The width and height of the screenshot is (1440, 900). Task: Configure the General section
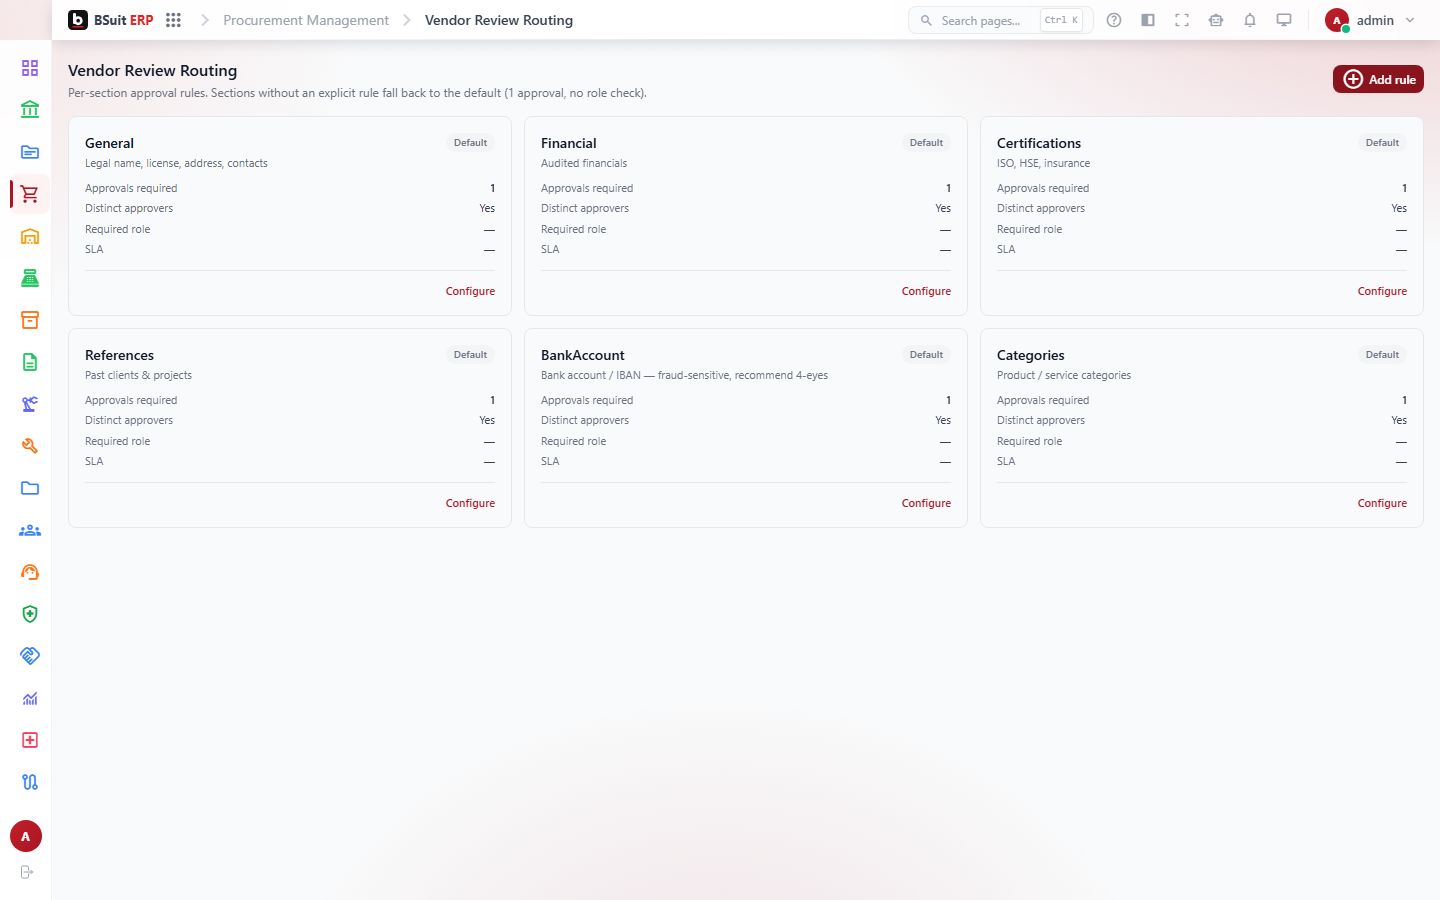[470, 291]
